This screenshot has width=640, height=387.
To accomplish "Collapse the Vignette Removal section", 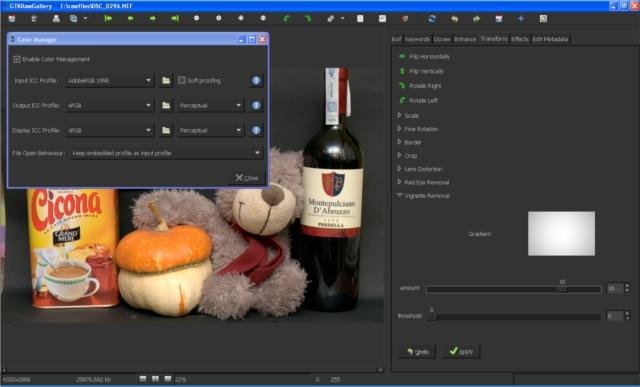I will pyautogui.click(x=400, y=196).
